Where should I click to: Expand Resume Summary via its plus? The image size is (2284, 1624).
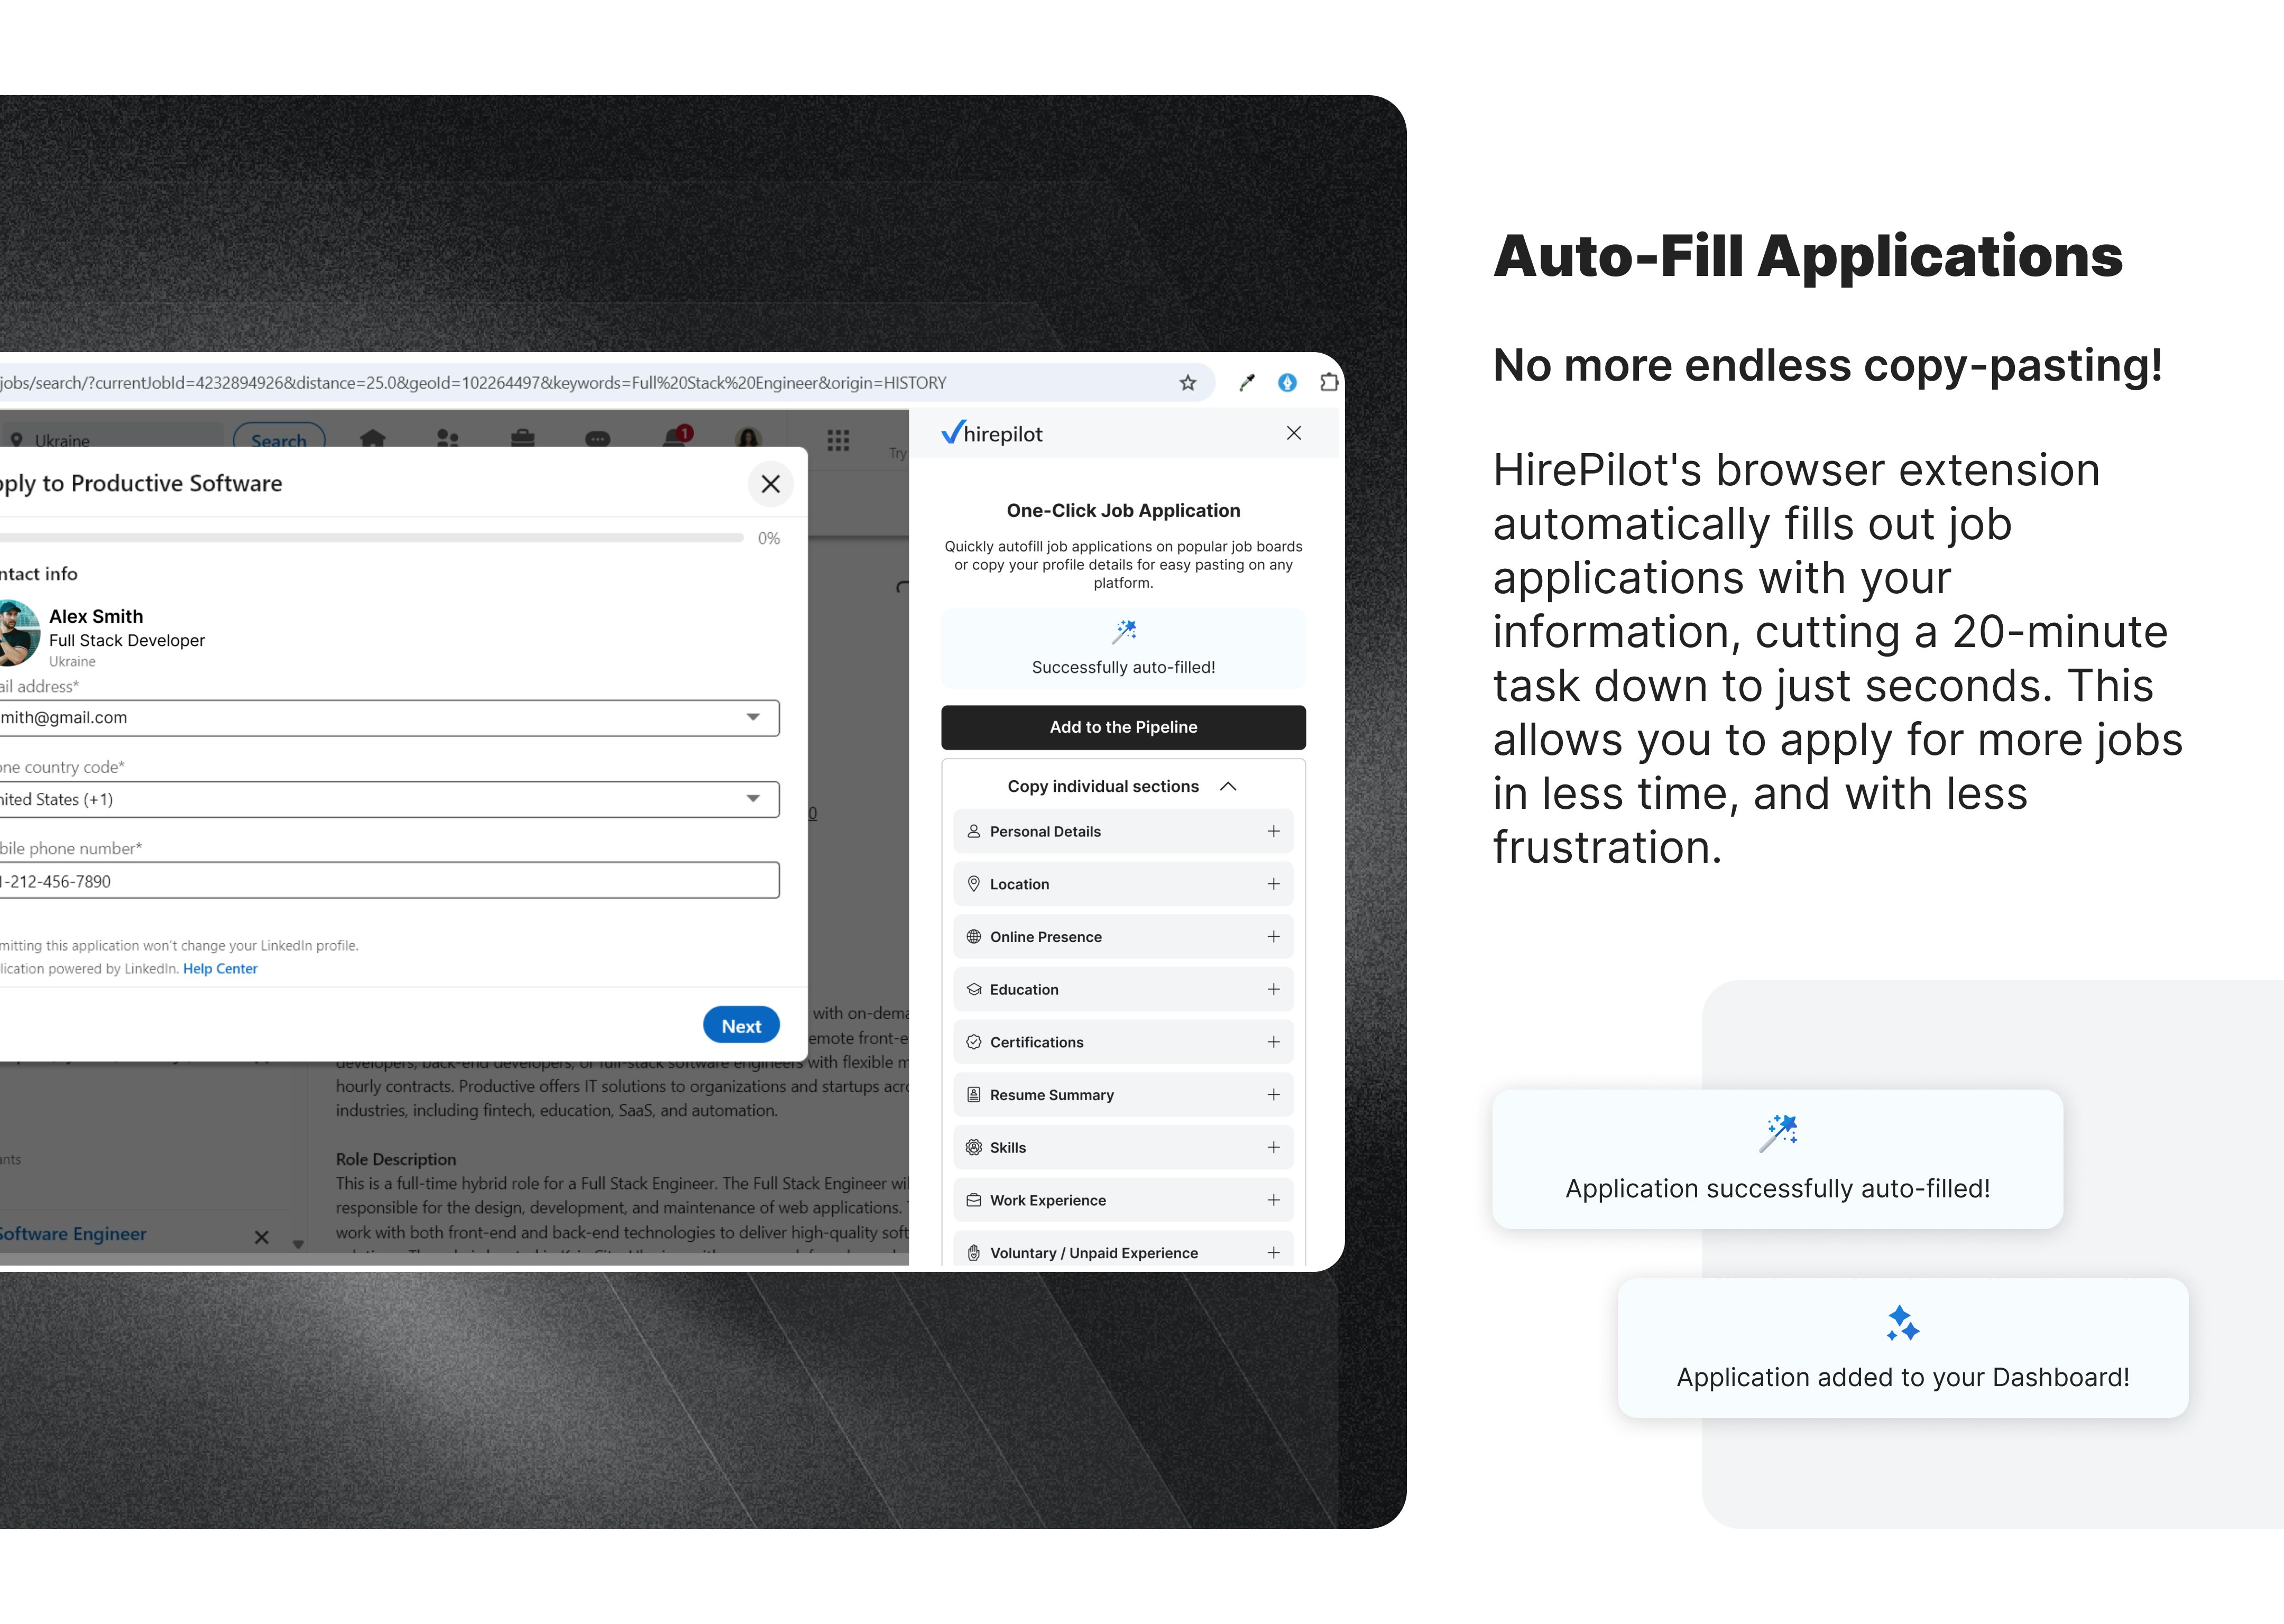click(x=1273, y=1095)
